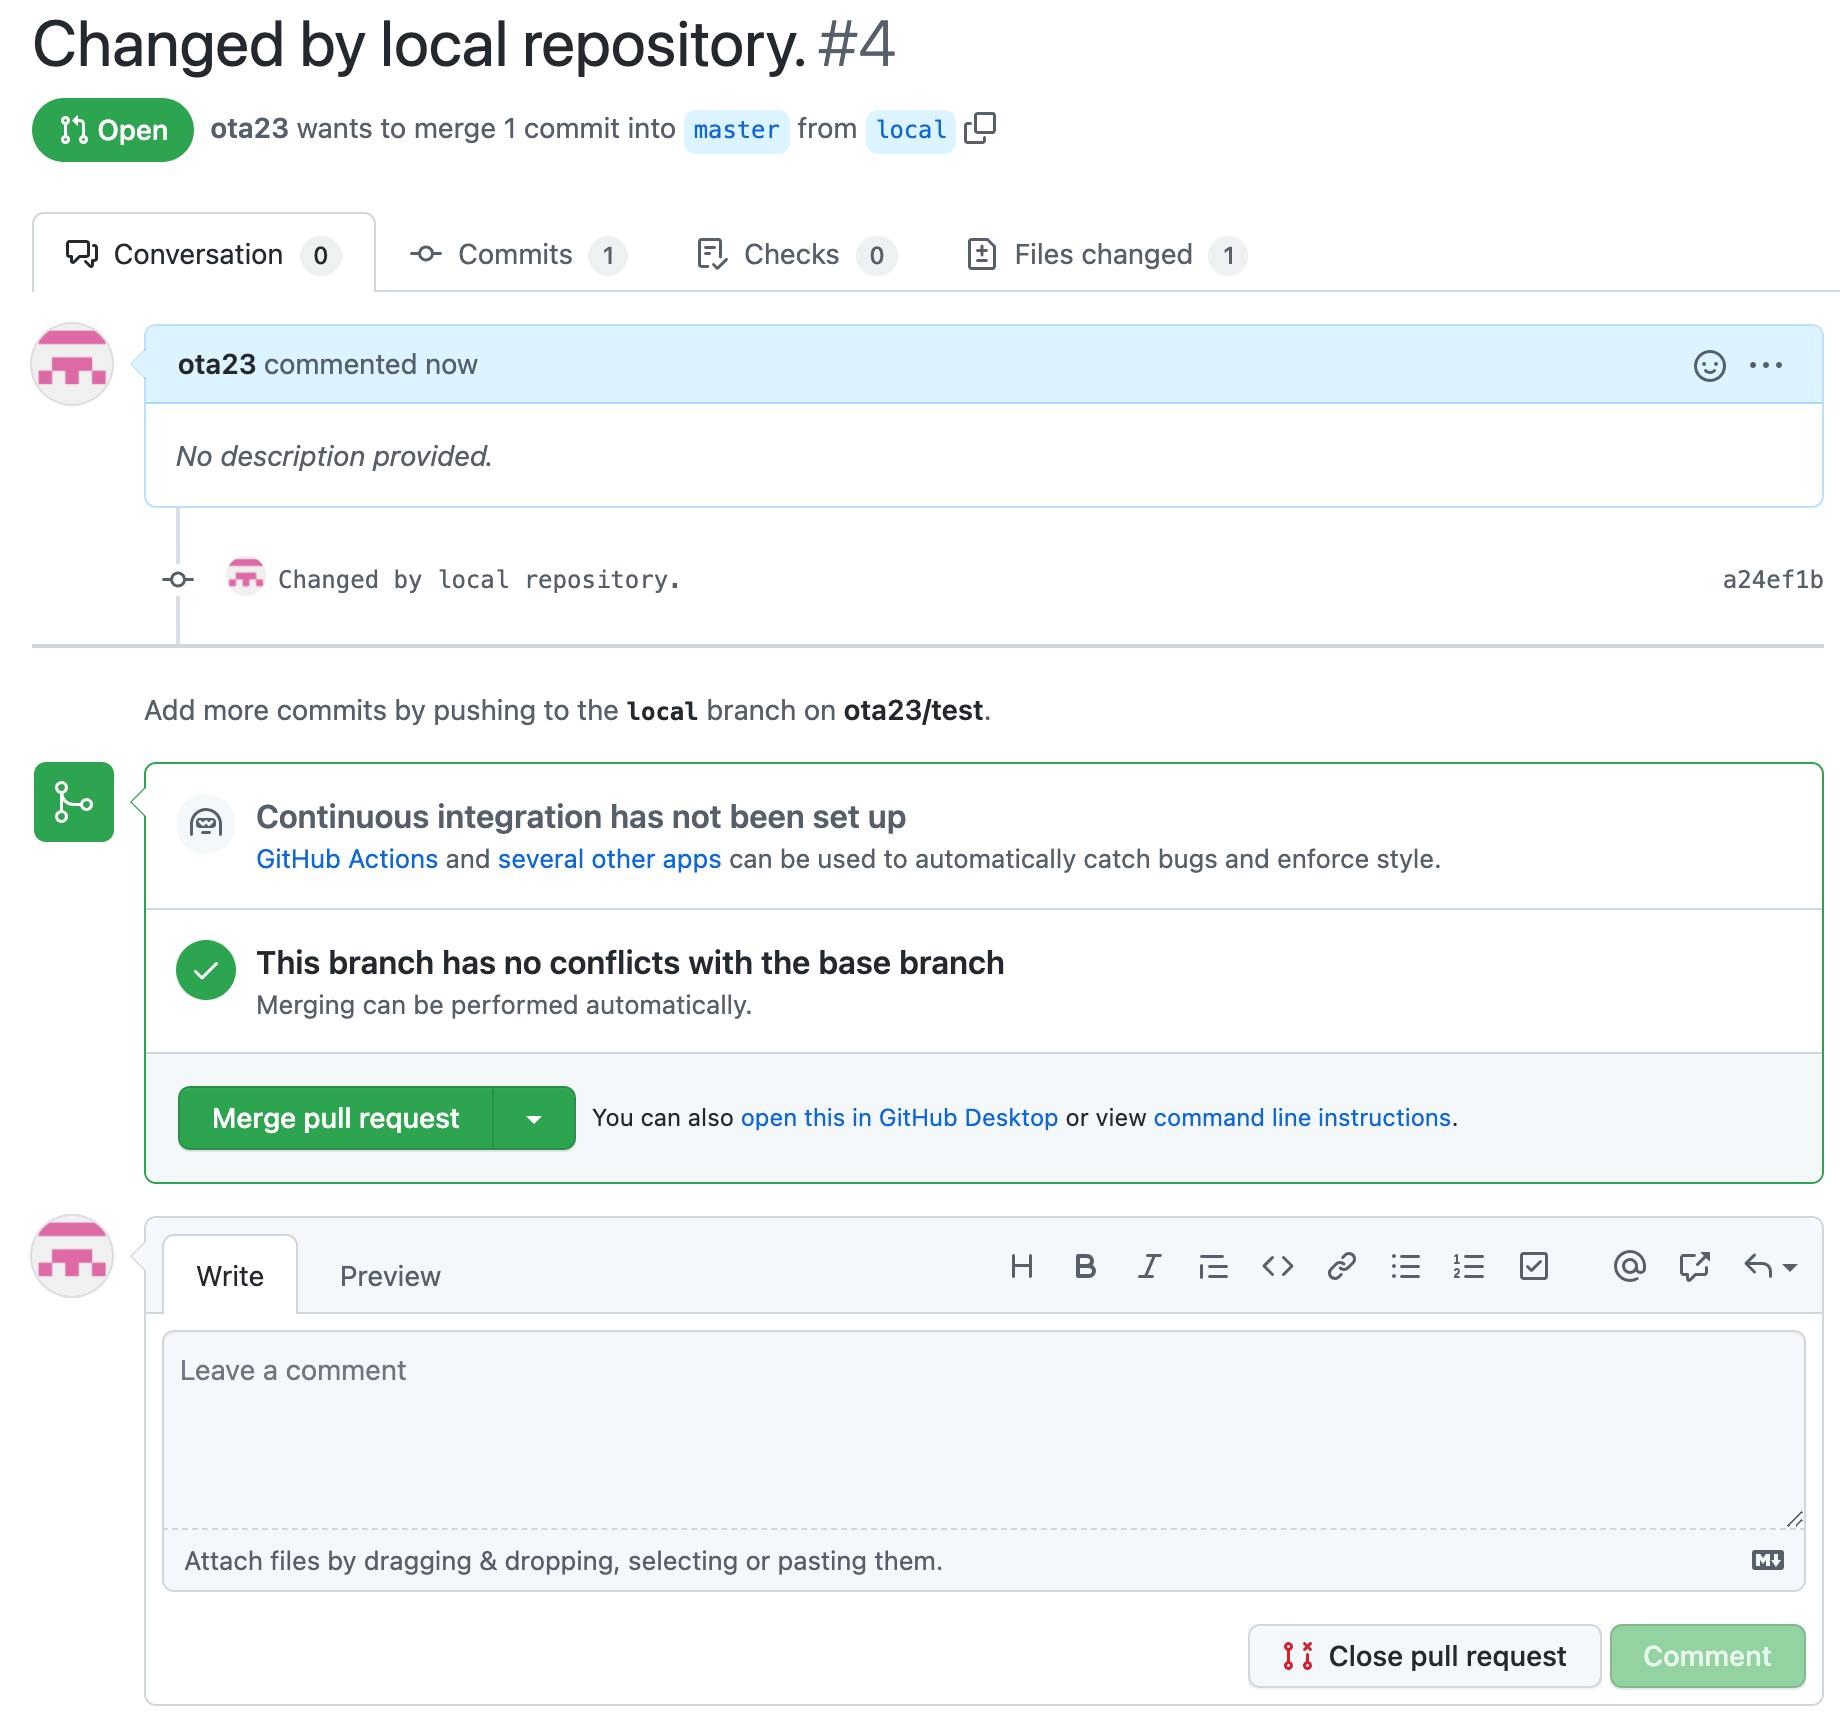Close the pull request
1840x1722 pixels.
tap(1424, 1657)
